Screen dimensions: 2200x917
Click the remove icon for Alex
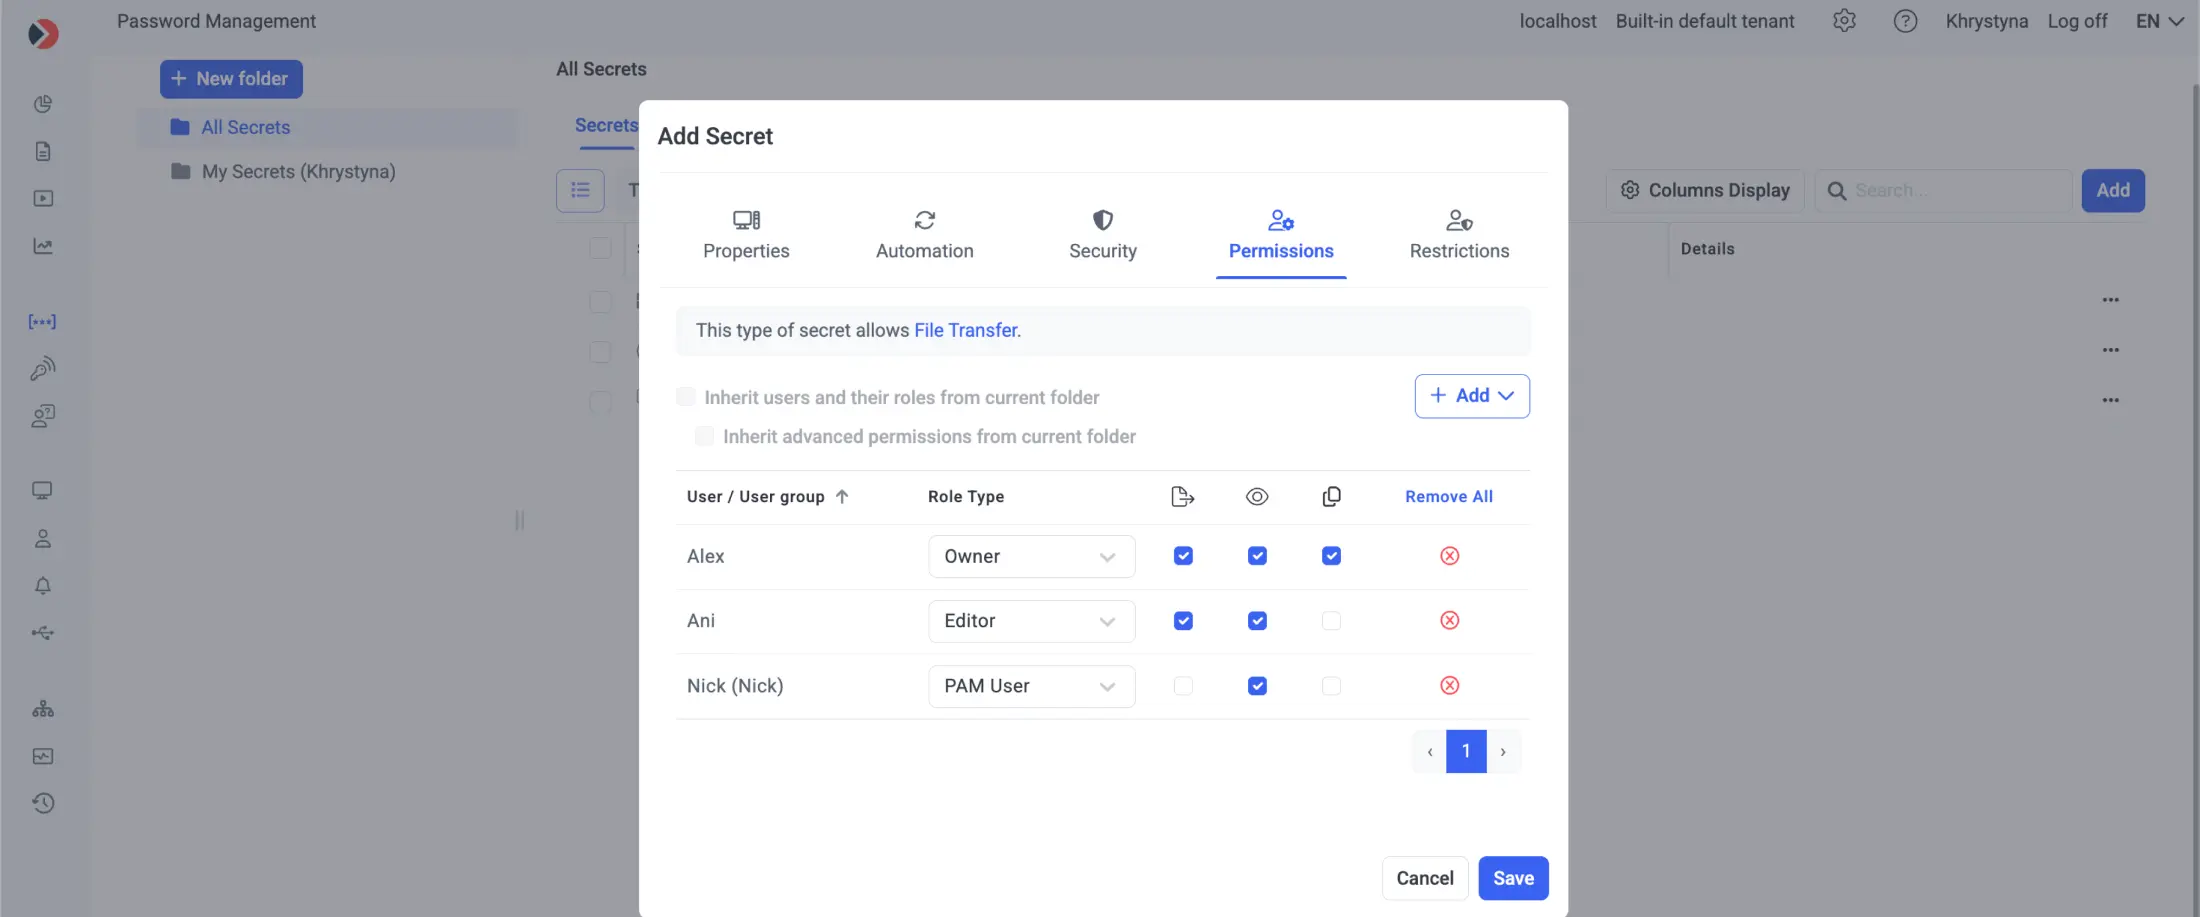1449,556
